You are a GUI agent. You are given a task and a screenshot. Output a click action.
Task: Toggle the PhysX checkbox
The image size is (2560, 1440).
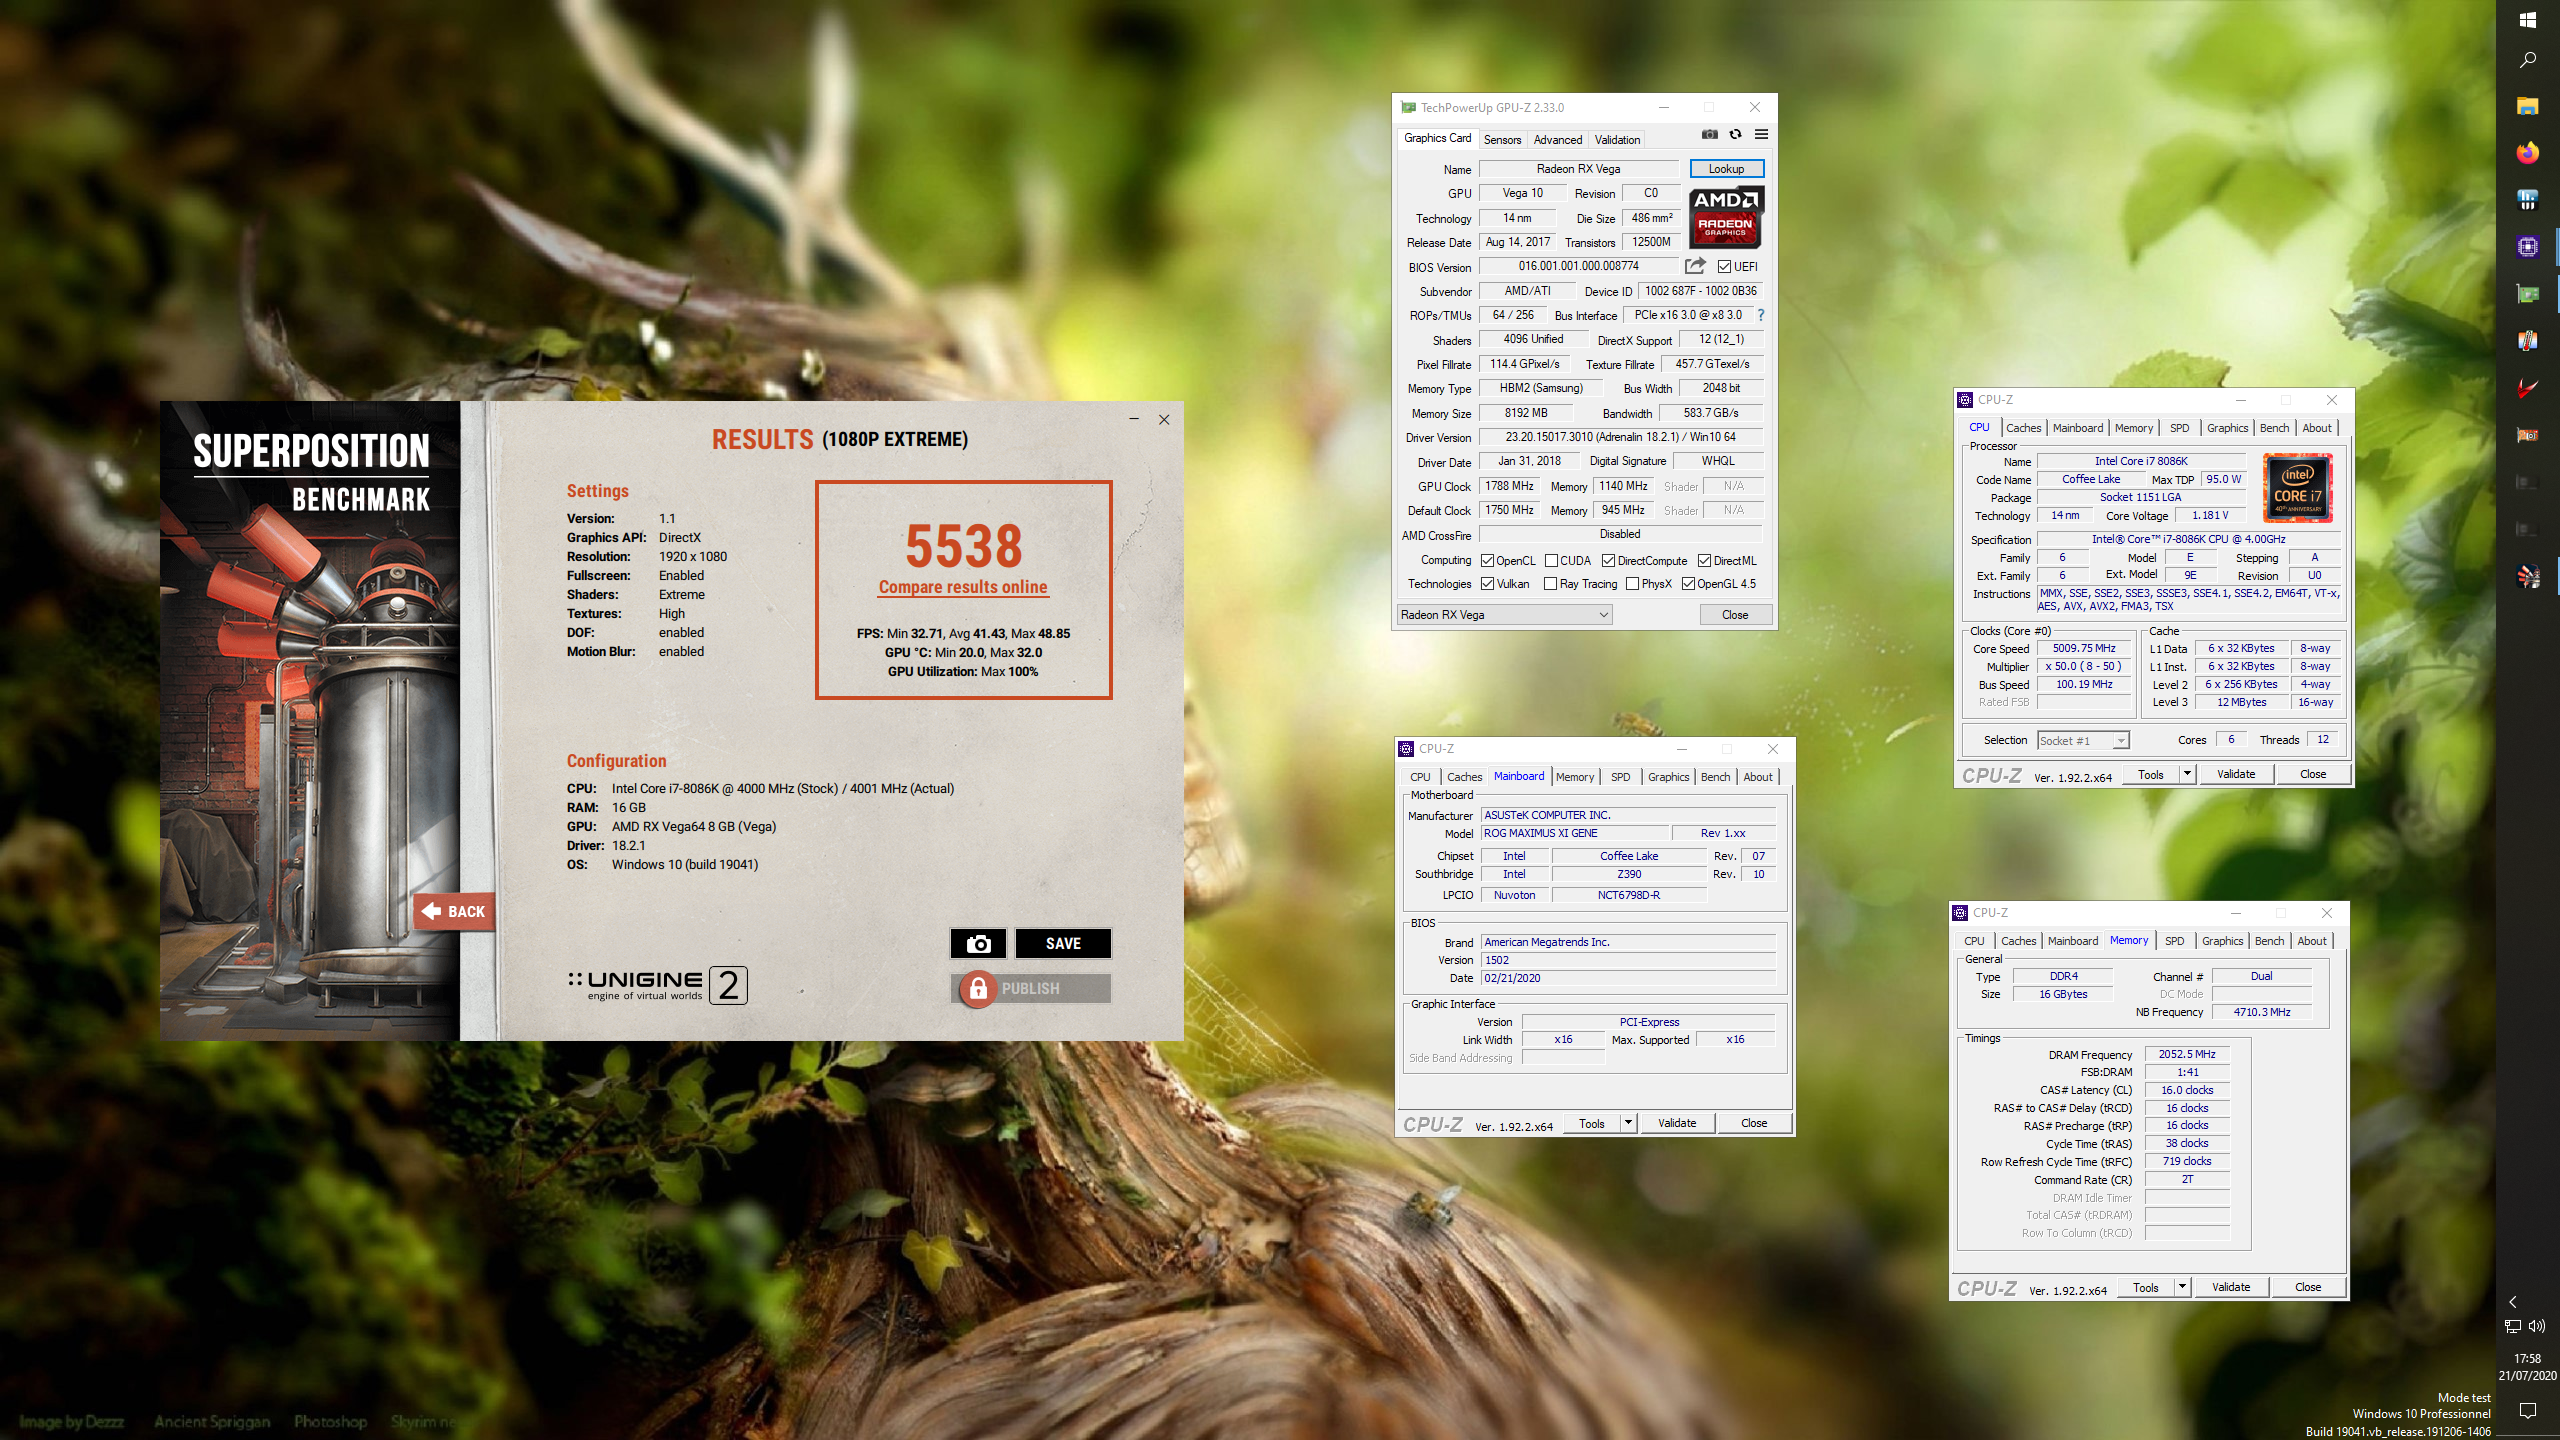point(1632,584)
